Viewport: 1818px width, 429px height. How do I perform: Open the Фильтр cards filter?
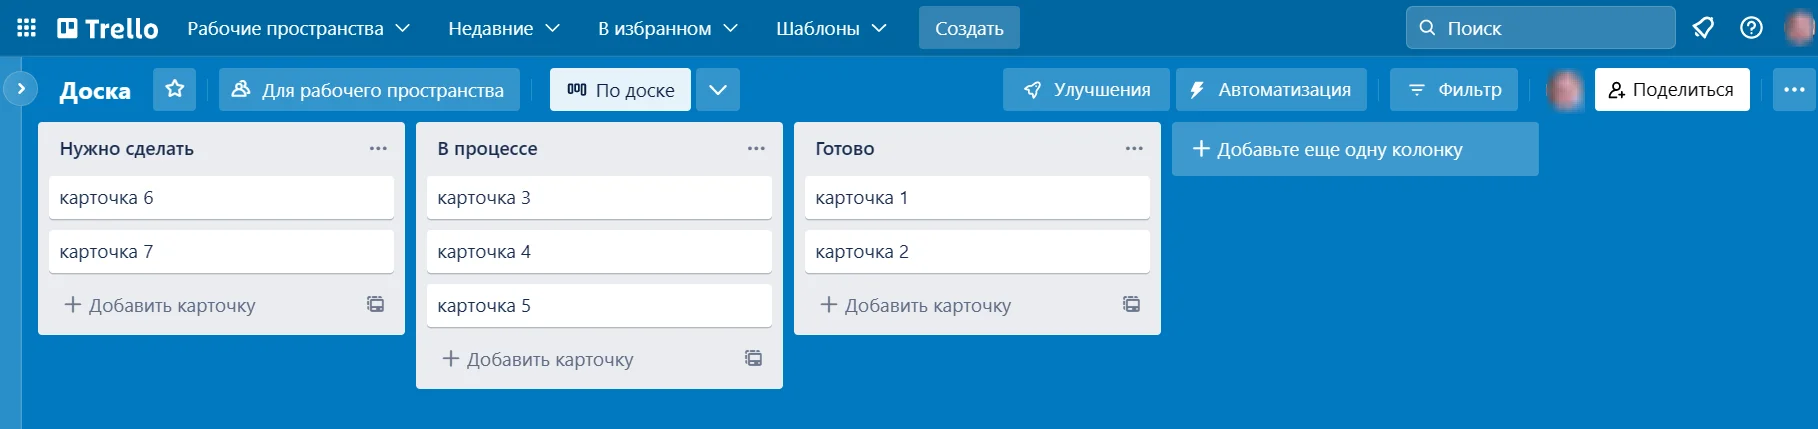click(x=1454, y=89)
